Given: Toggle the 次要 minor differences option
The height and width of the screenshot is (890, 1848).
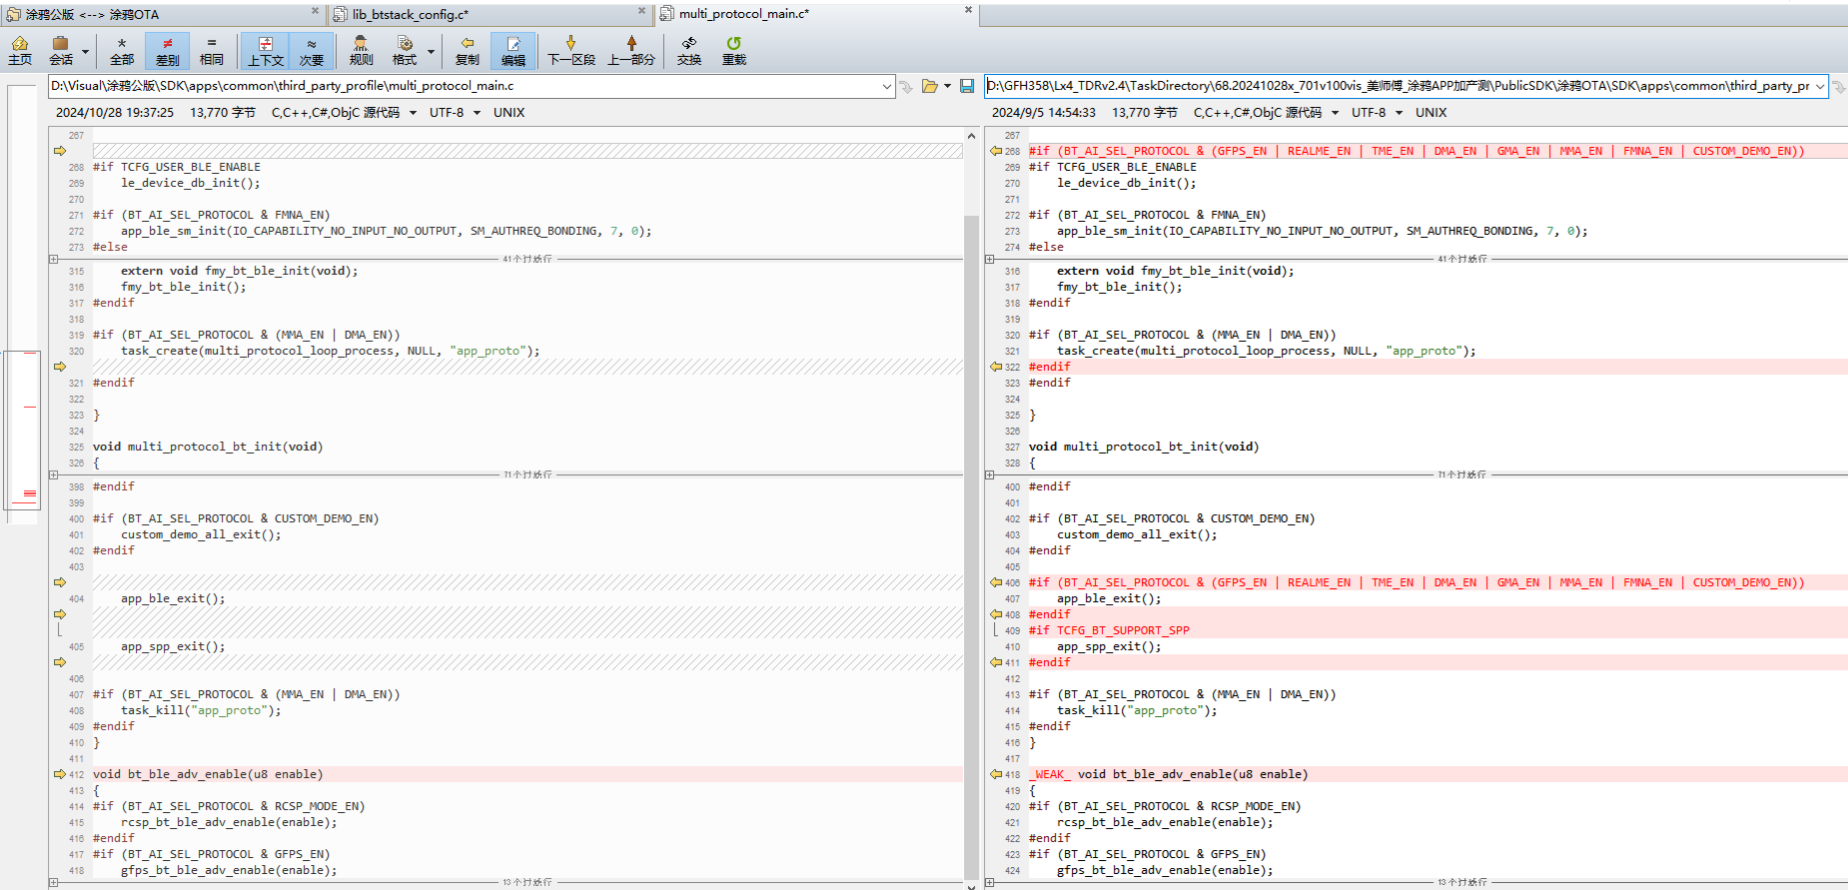Looking at the screenshot, I should [312, 50].
